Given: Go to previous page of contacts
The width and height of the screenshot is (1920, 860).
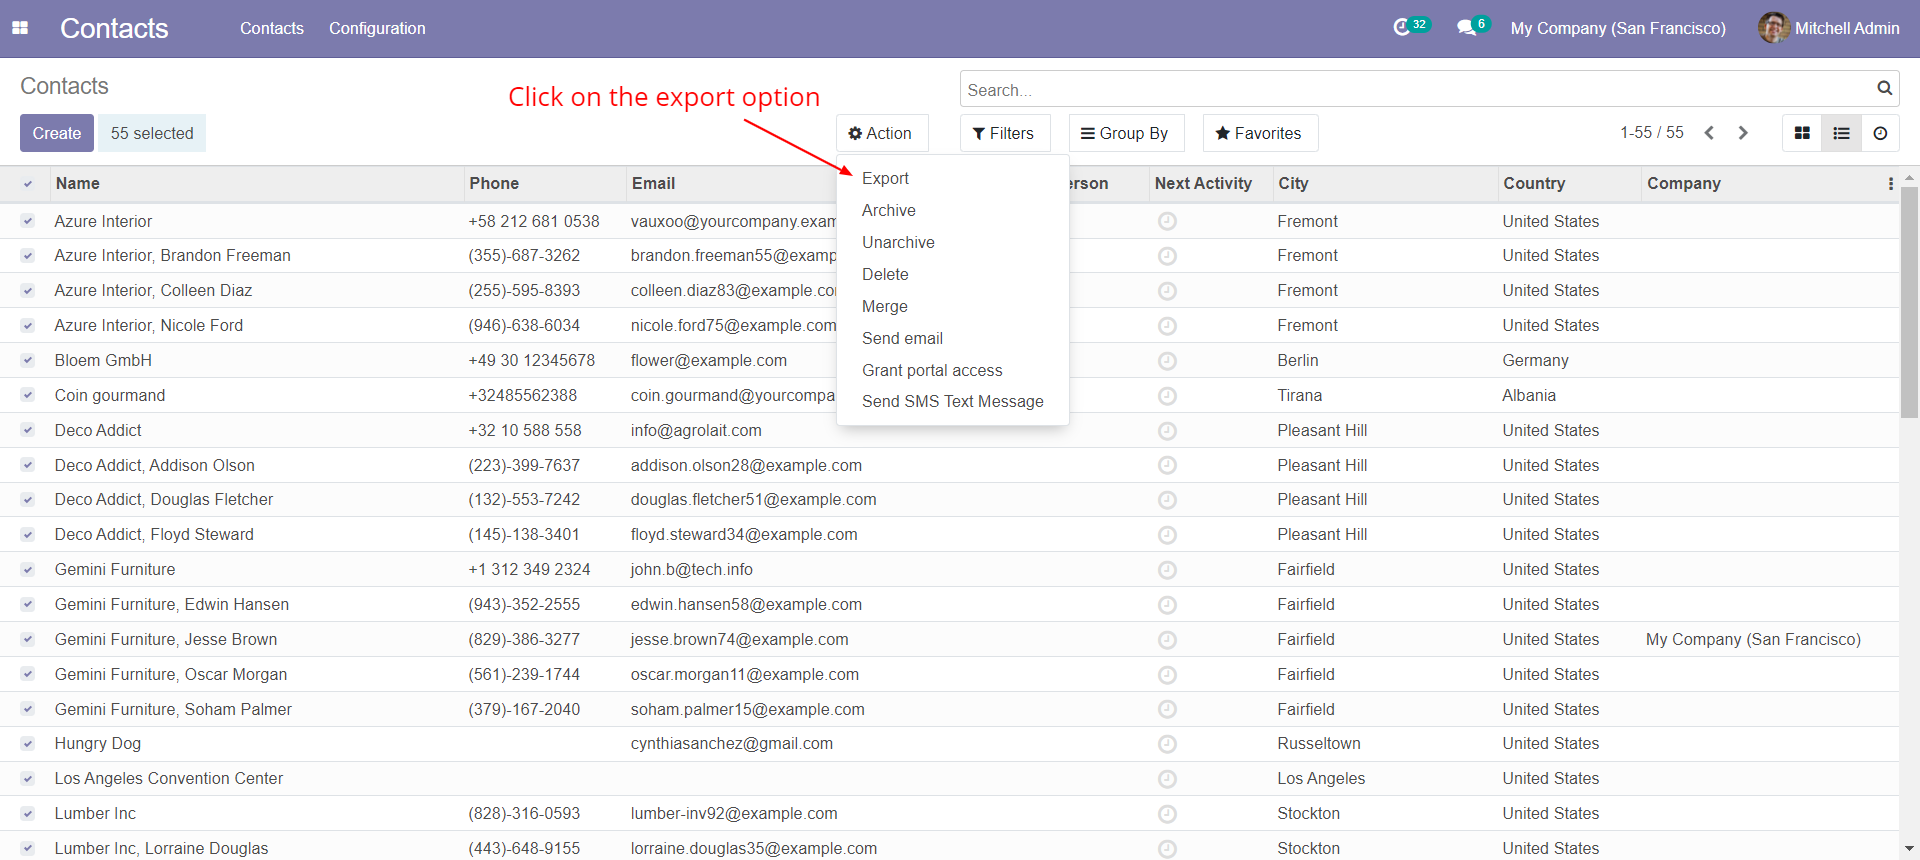Looking at the screenshot, I should tap(1709, 133).
